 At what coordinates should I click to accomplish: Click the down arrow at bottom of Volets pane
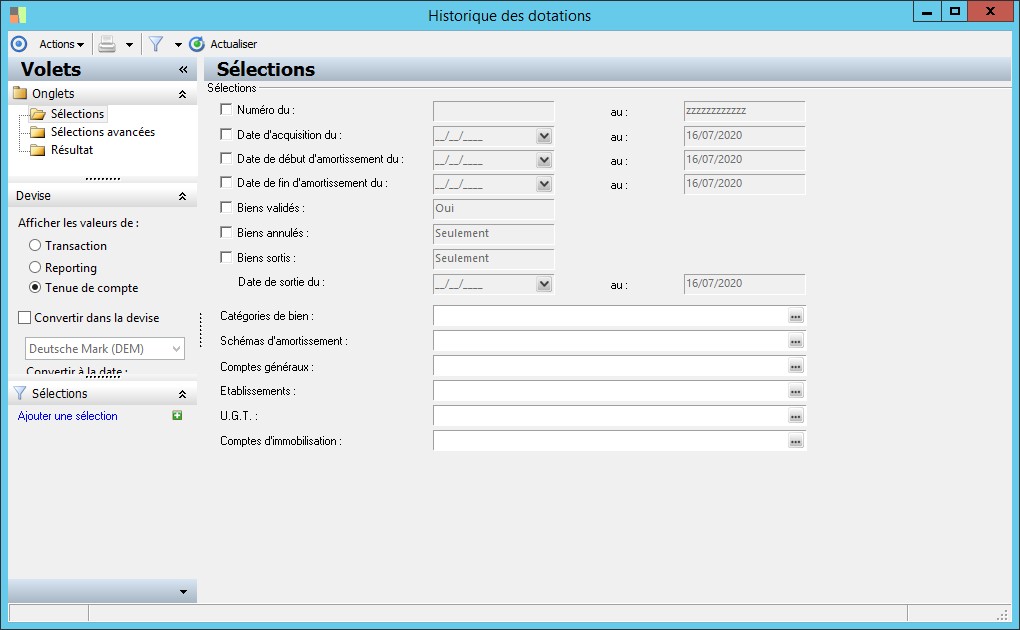click(183, 592)
